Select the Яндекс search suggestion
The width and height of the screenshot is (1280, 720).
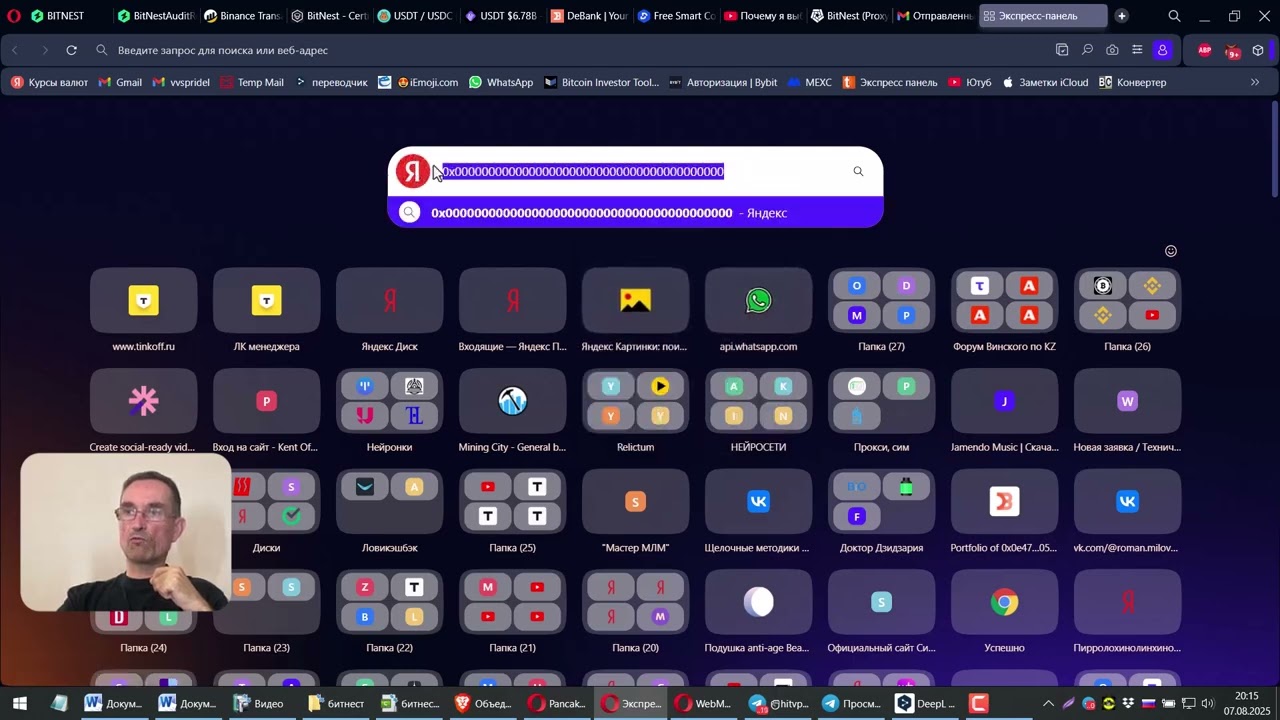point(635,212)
